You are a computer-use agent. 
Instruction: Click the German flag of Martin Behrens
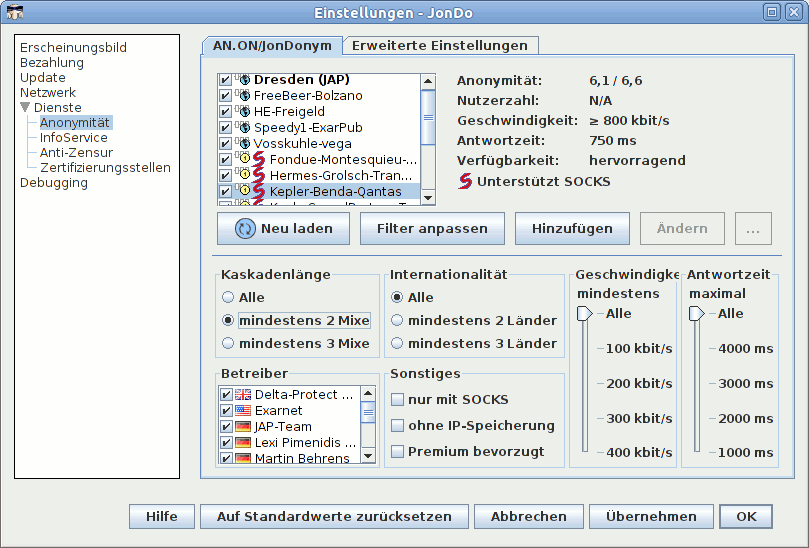click(243, 458)
